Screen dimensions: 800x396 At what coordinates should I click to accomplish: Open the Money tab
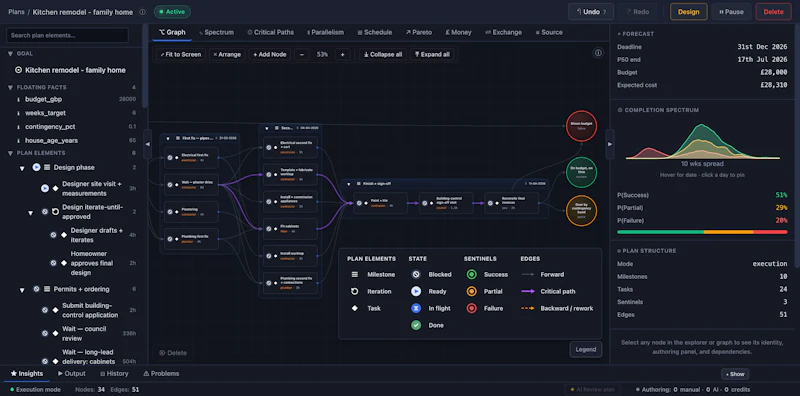(458, 32)
